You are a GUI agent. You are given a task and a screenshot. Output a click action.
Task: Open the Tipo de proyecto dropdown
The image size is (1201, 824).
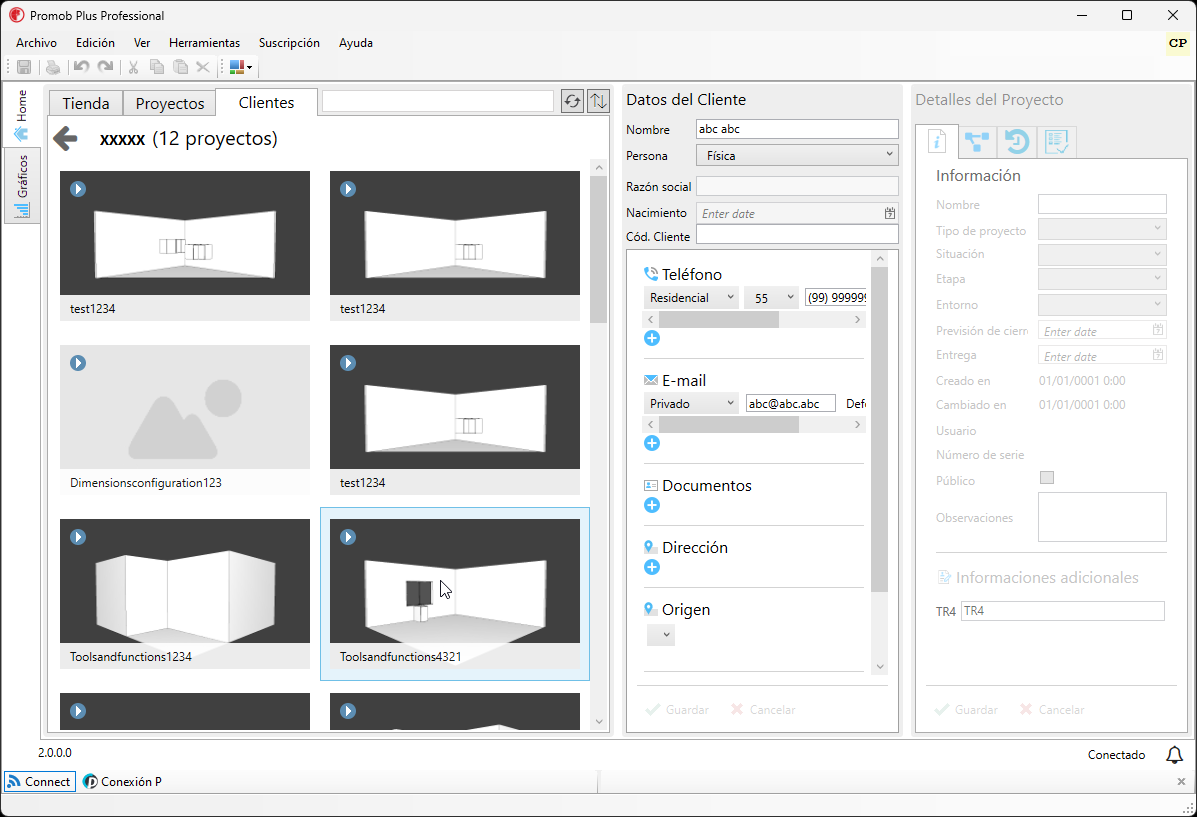[1102, 229]
